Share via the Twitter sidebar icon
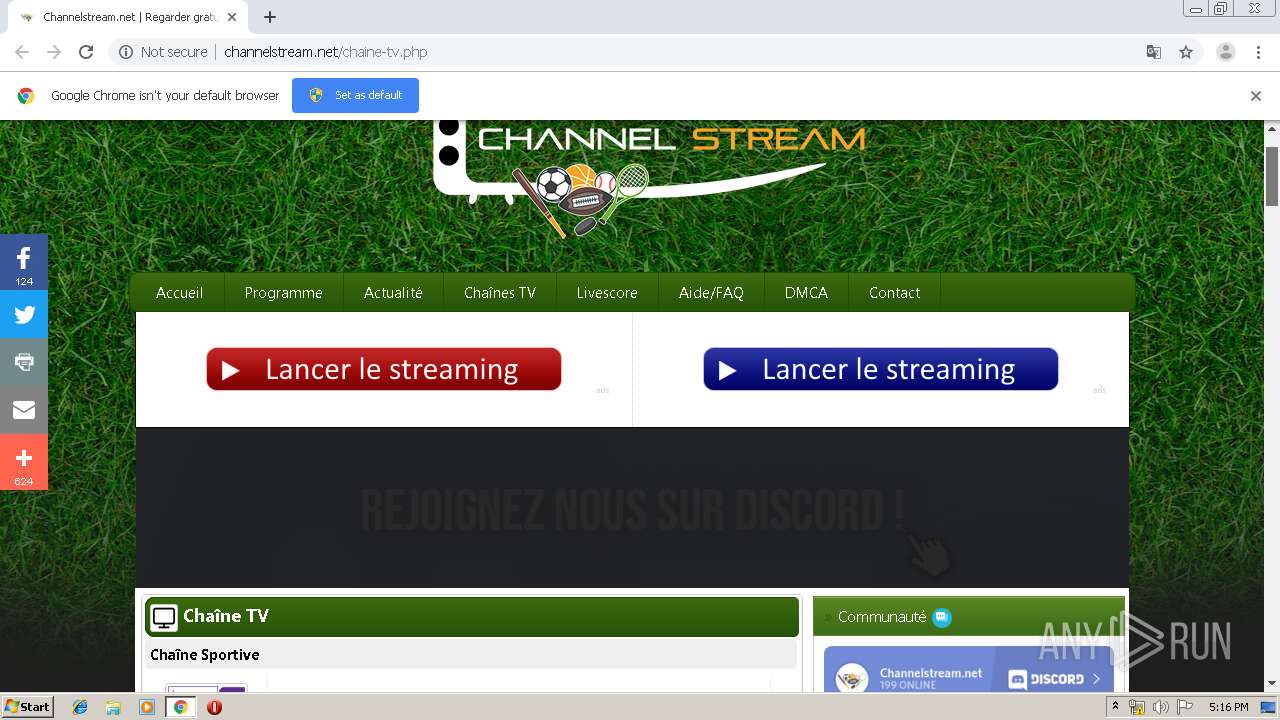The width and height of the screenshot is (1280, 720). pos(24,315)
